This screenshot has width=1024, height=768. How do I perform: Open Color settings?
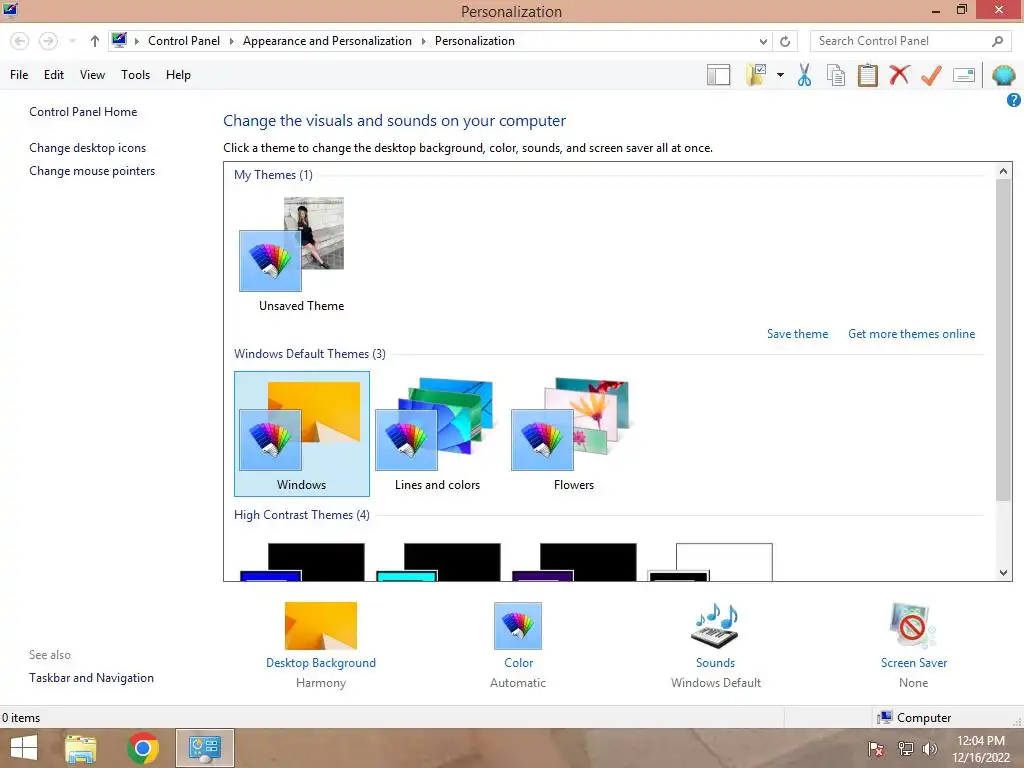click(518, 646)
